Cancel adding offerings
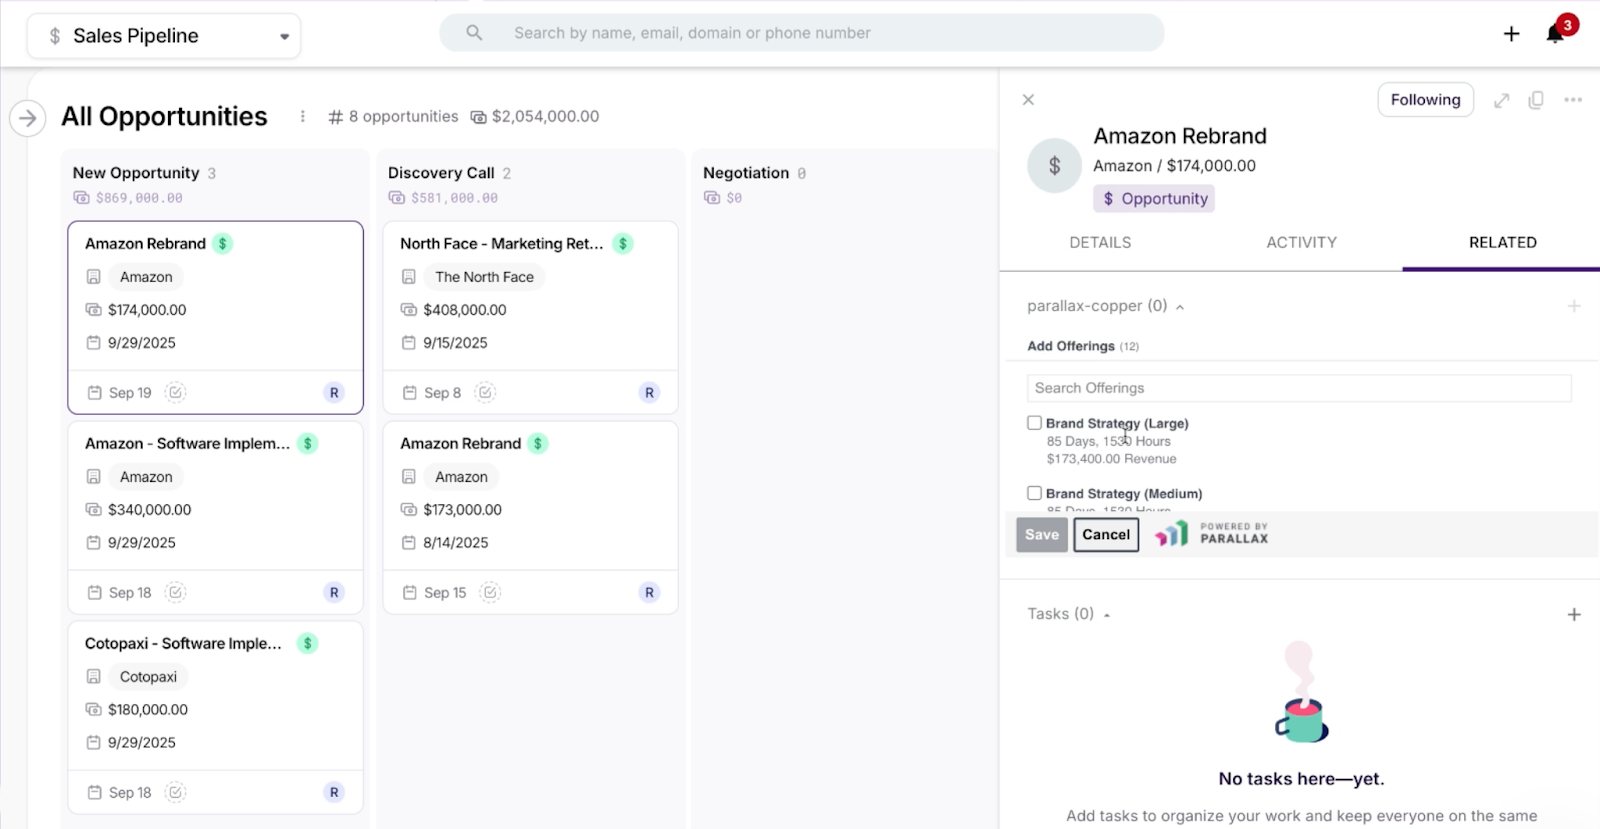This screenshot has width=1600, height=829. pos(1106,535)
